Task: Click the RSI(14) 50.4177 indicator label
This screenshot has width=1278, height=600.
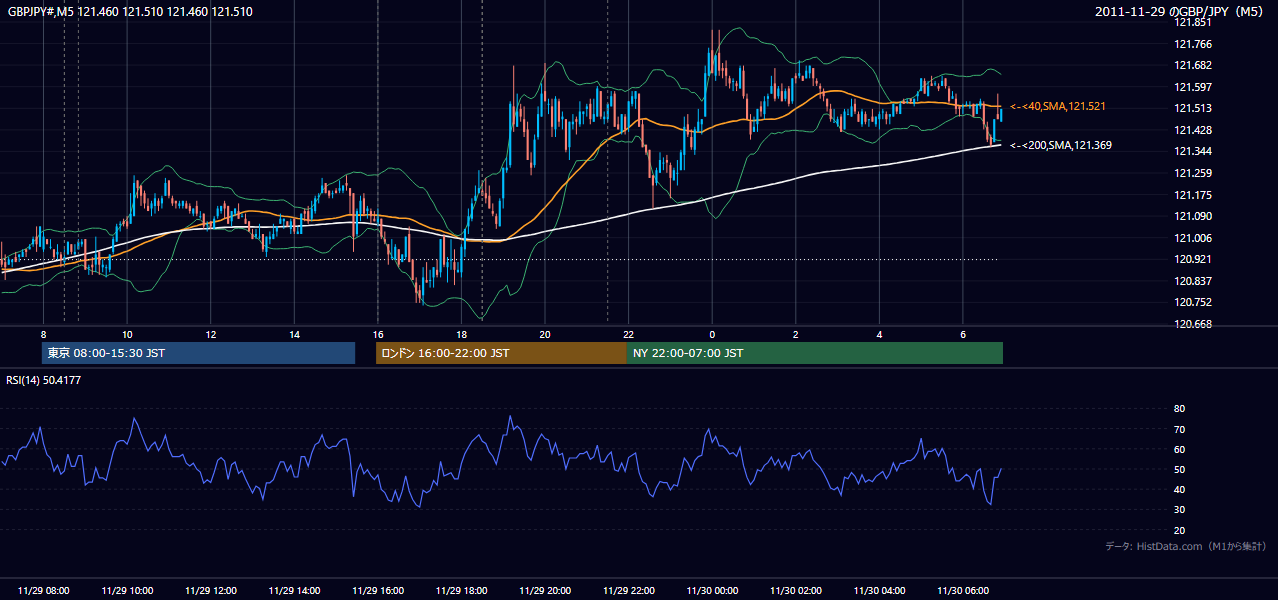Action: click(44, 379)
